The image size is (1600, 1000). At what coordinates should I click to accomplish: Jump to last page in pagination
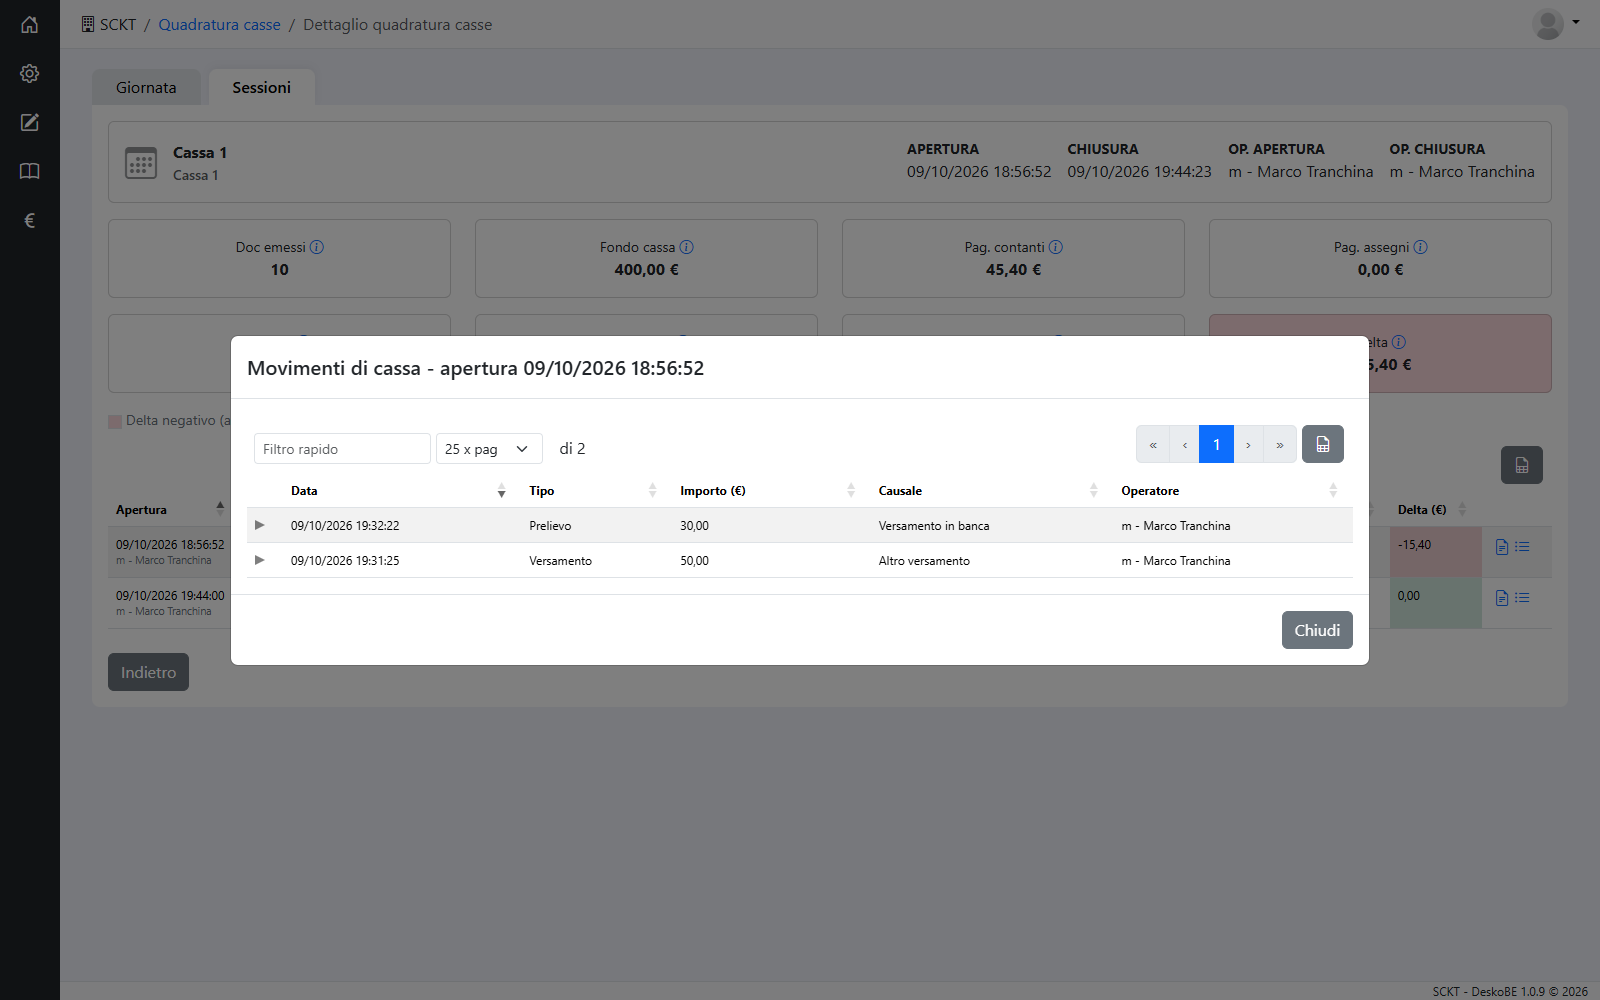click(1280, 444)
